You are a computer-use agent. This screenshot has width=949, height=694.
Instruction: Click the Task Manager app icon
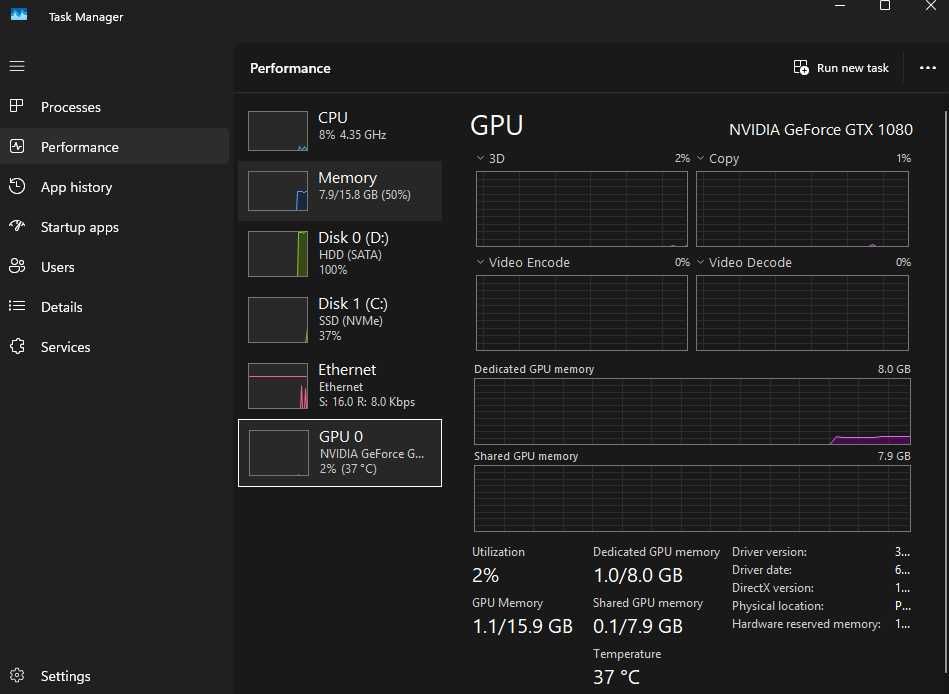[x=19, y=15]
